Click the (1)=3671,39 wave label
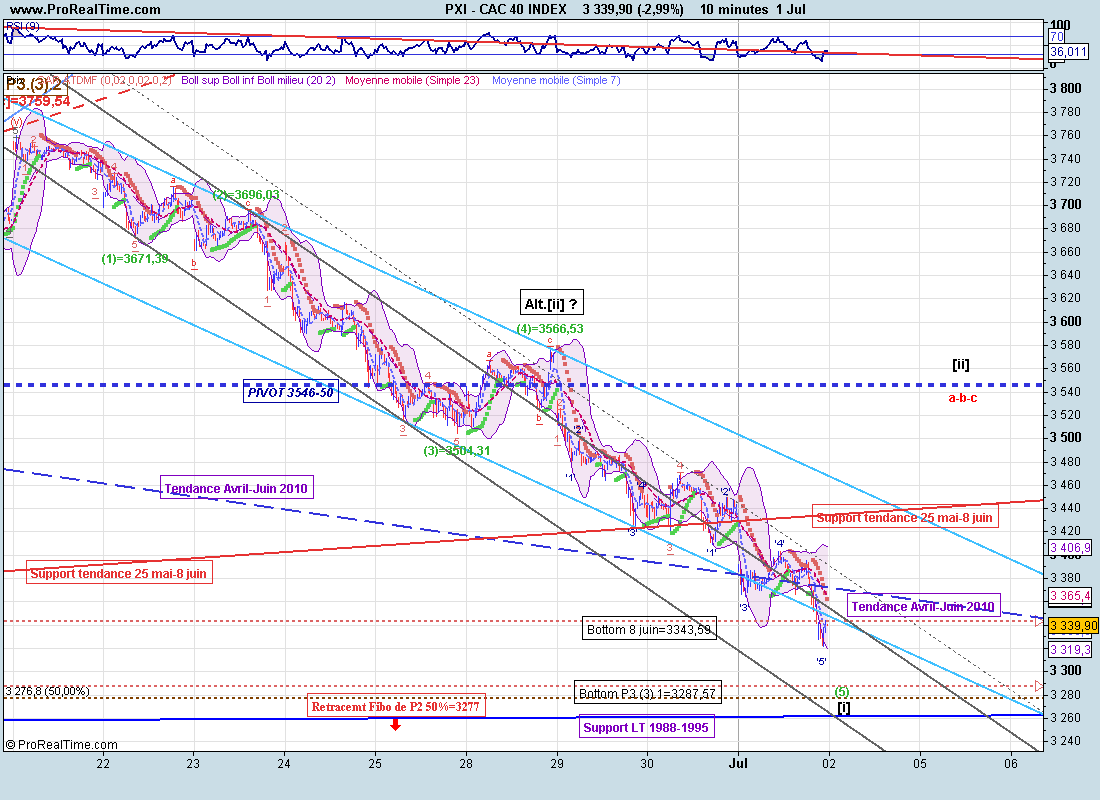Viewport: 1100px width, 800px height. [135, 258]
